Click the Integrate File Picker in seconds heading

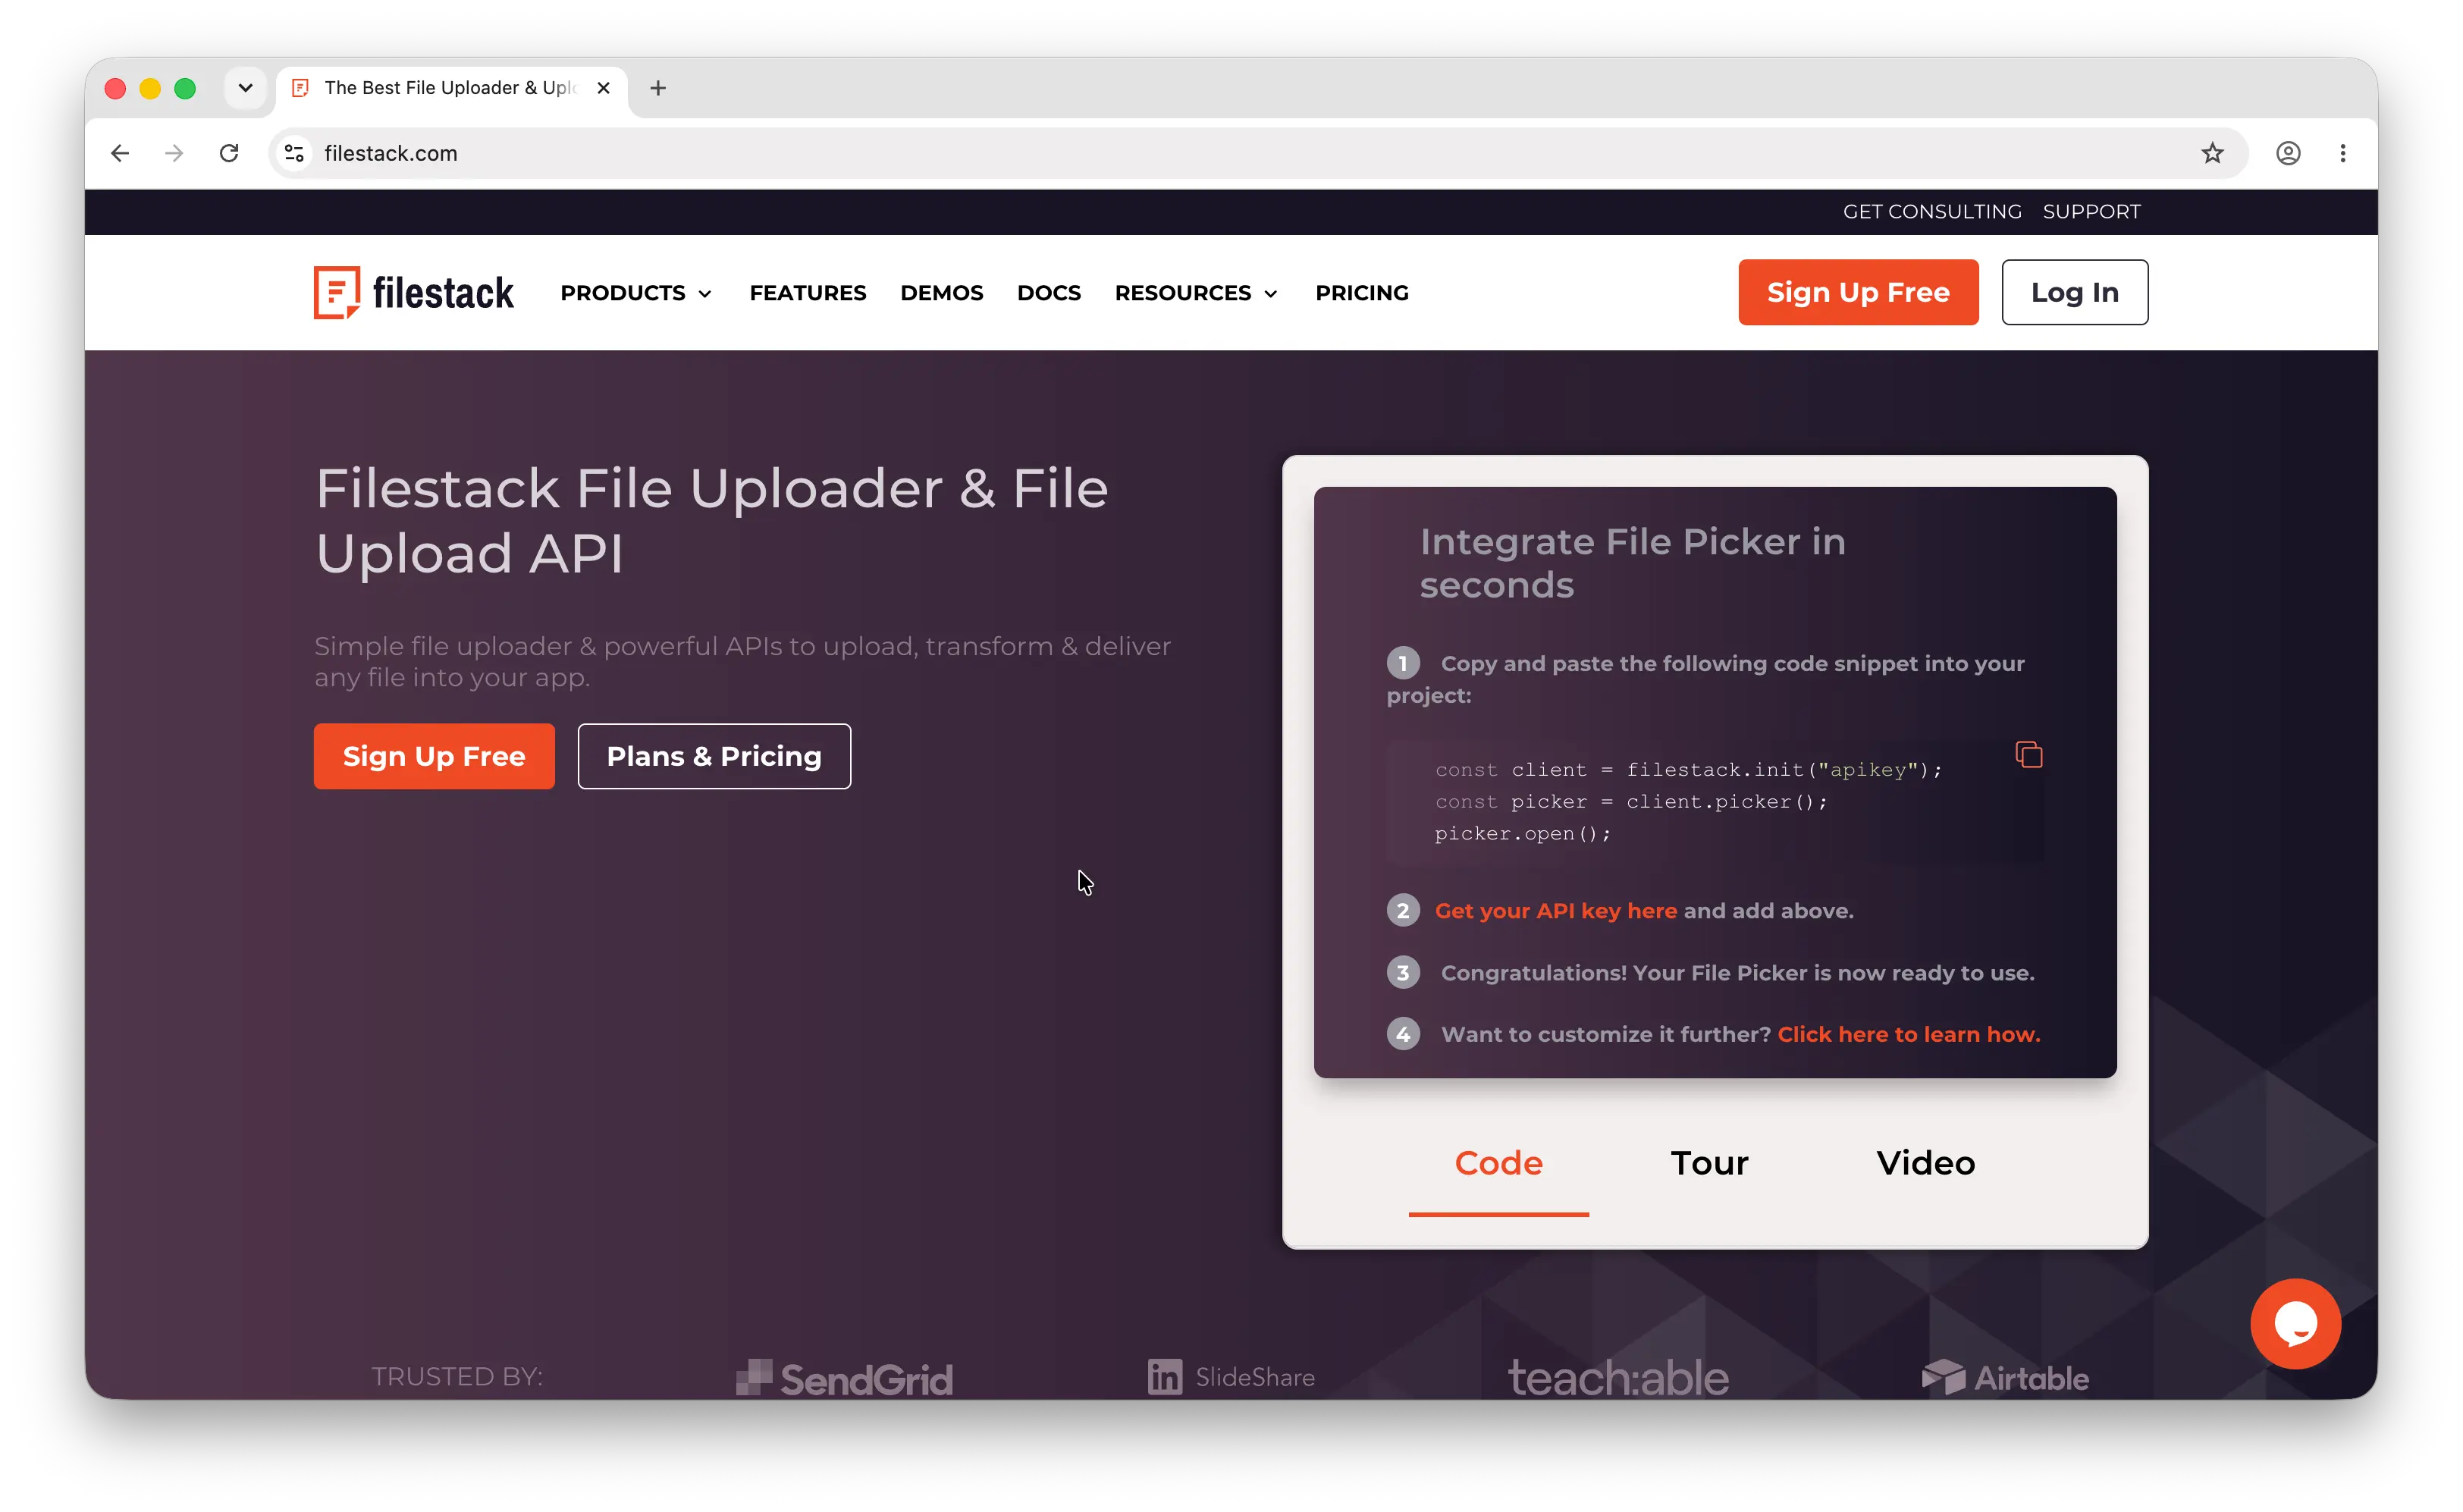click(x=1632, y=563)
